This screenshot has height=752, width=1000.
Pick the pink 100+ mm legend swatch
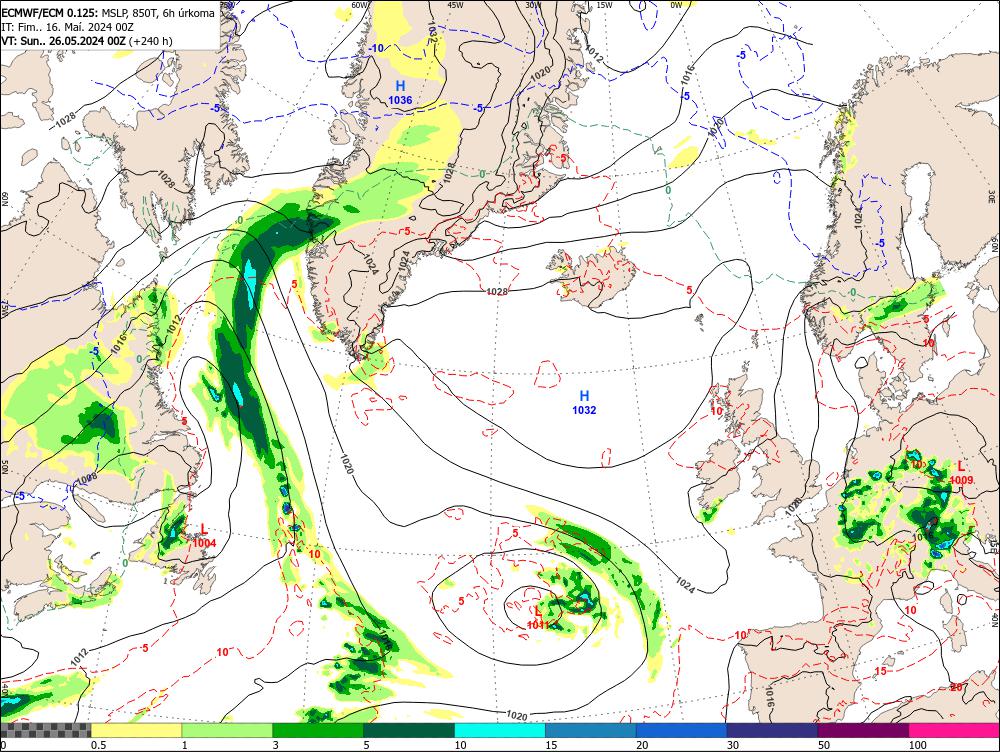click(x=954, y=730)
